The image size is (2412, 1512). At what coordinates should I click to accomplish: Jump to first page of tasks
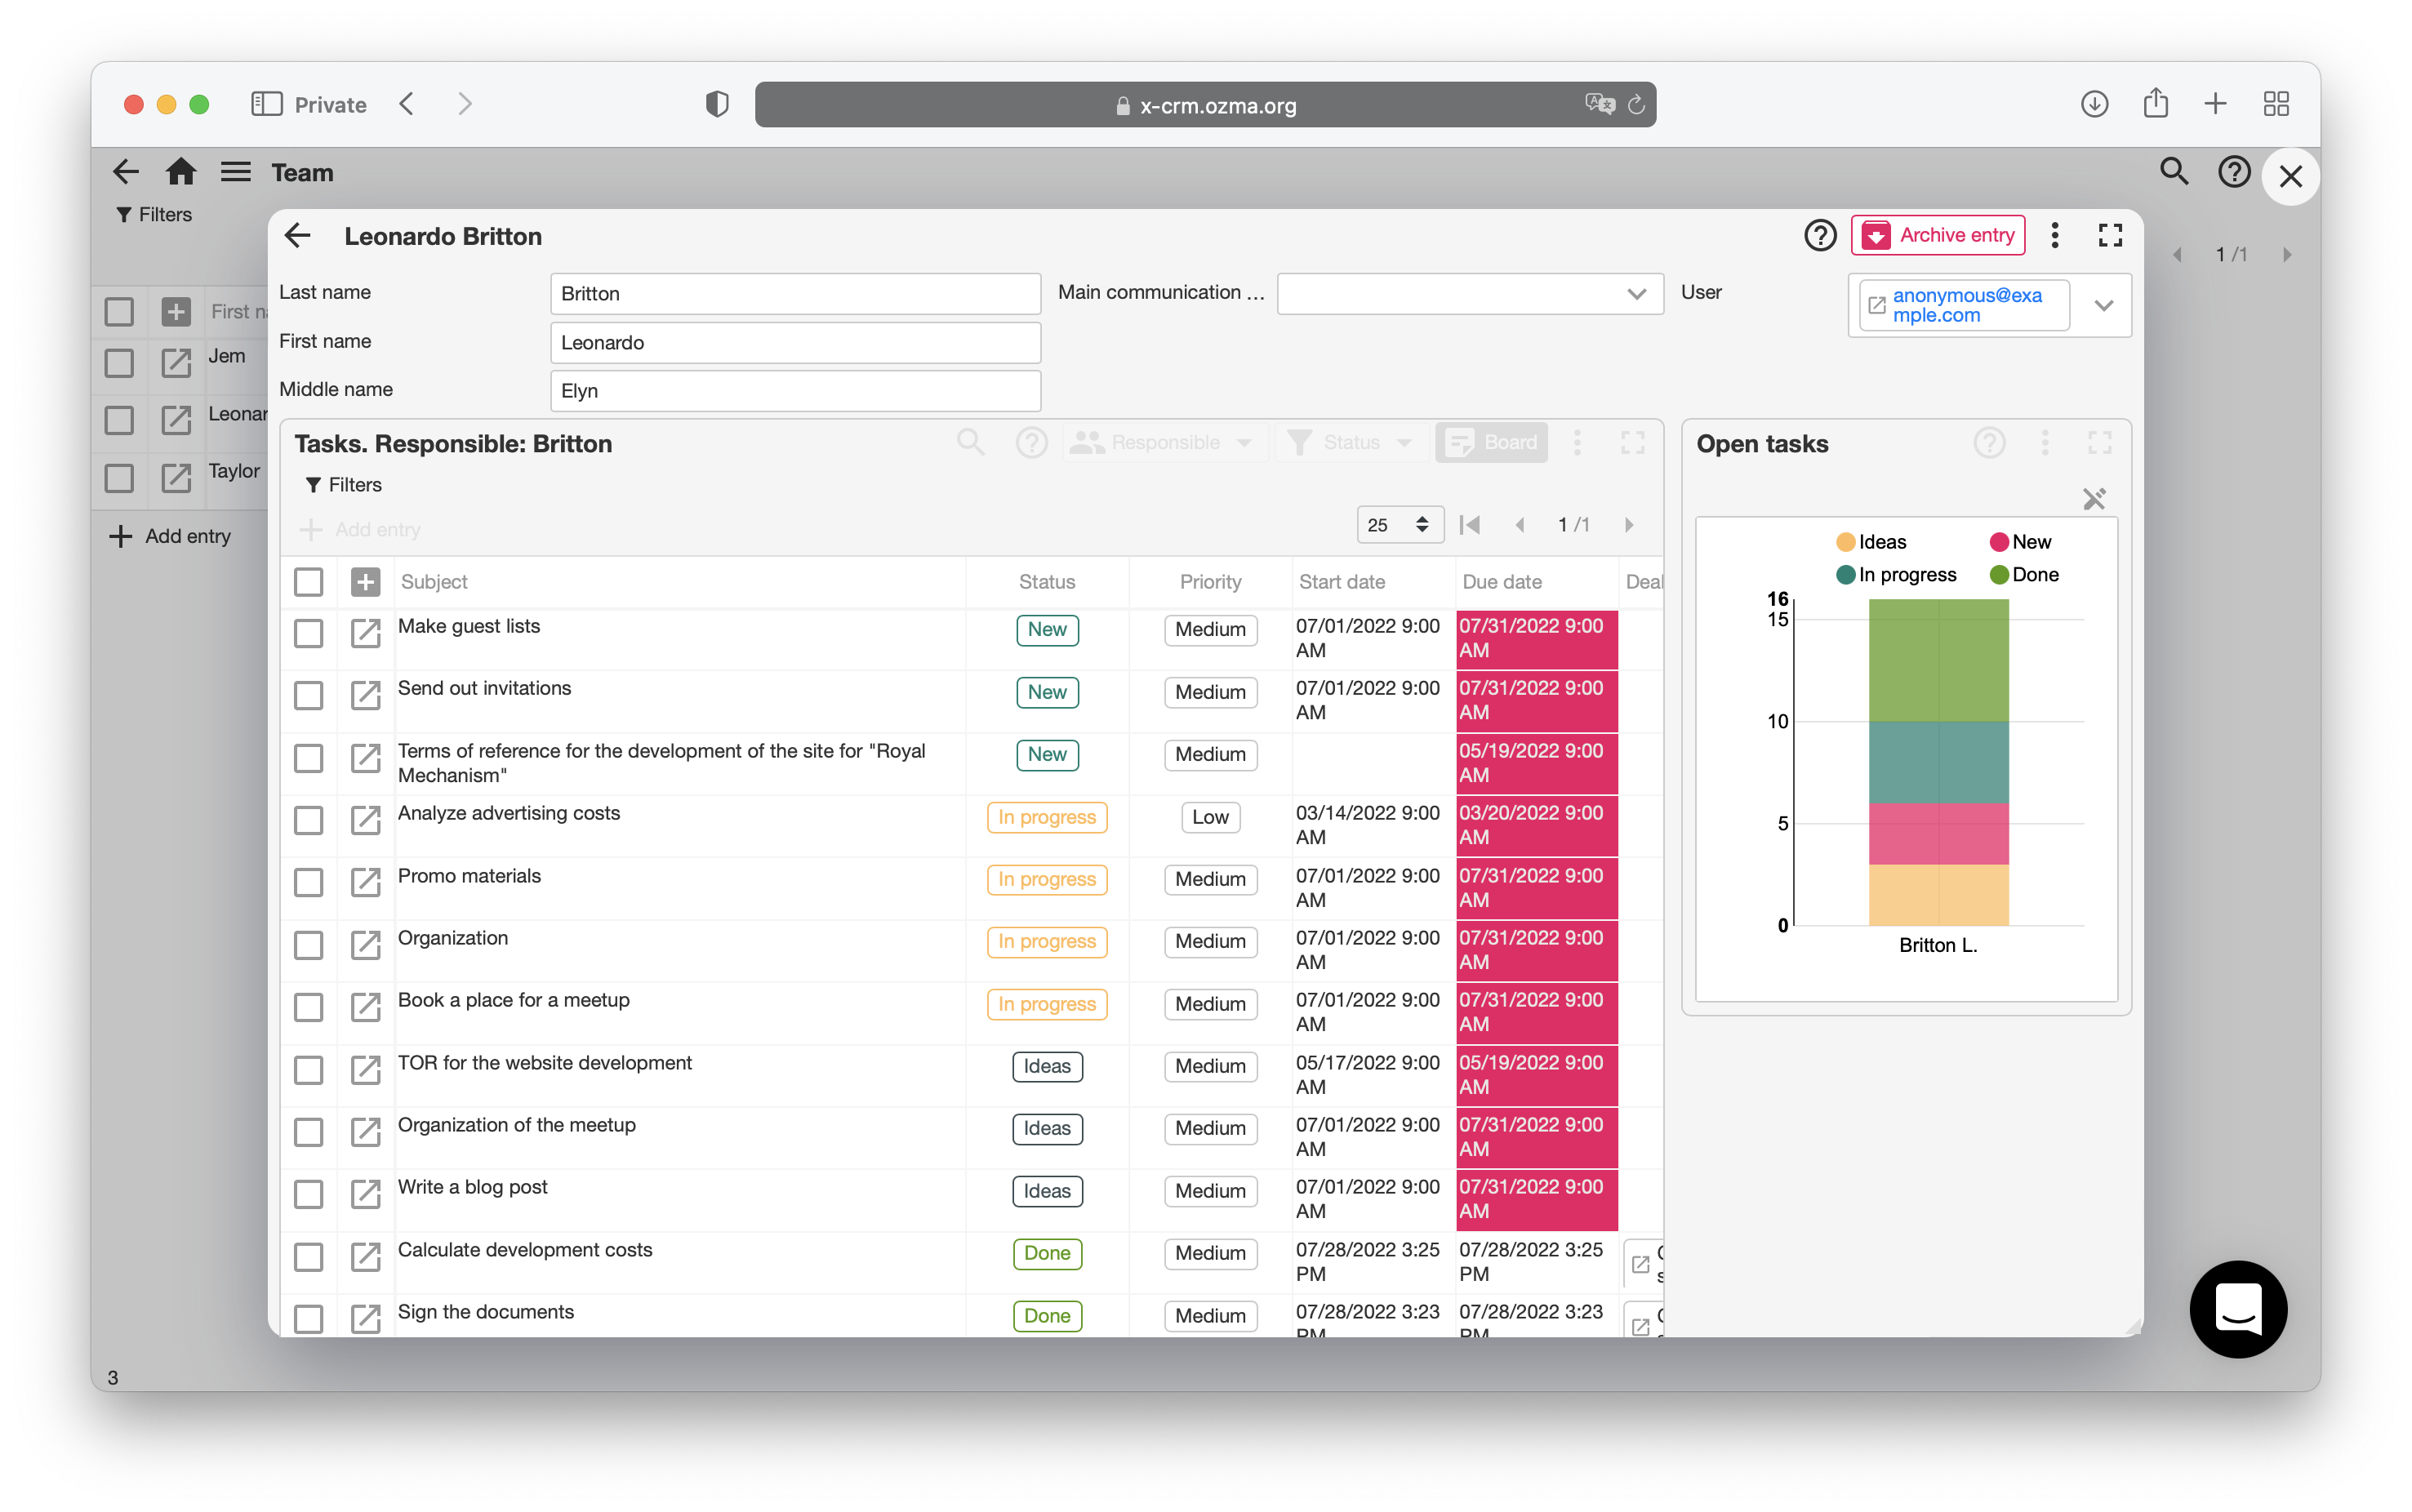click(1469, 525)
